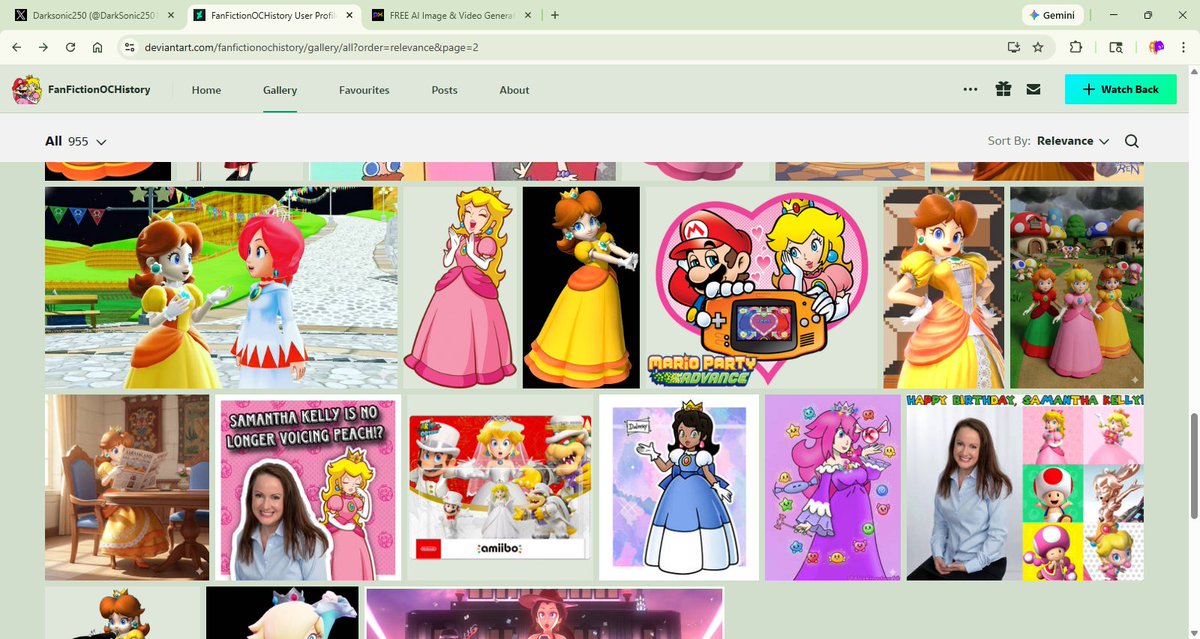The width and height of the screenshot is (1200, 639).
Task: Click the Watch Back button
Action: [x=1120, y=89]
